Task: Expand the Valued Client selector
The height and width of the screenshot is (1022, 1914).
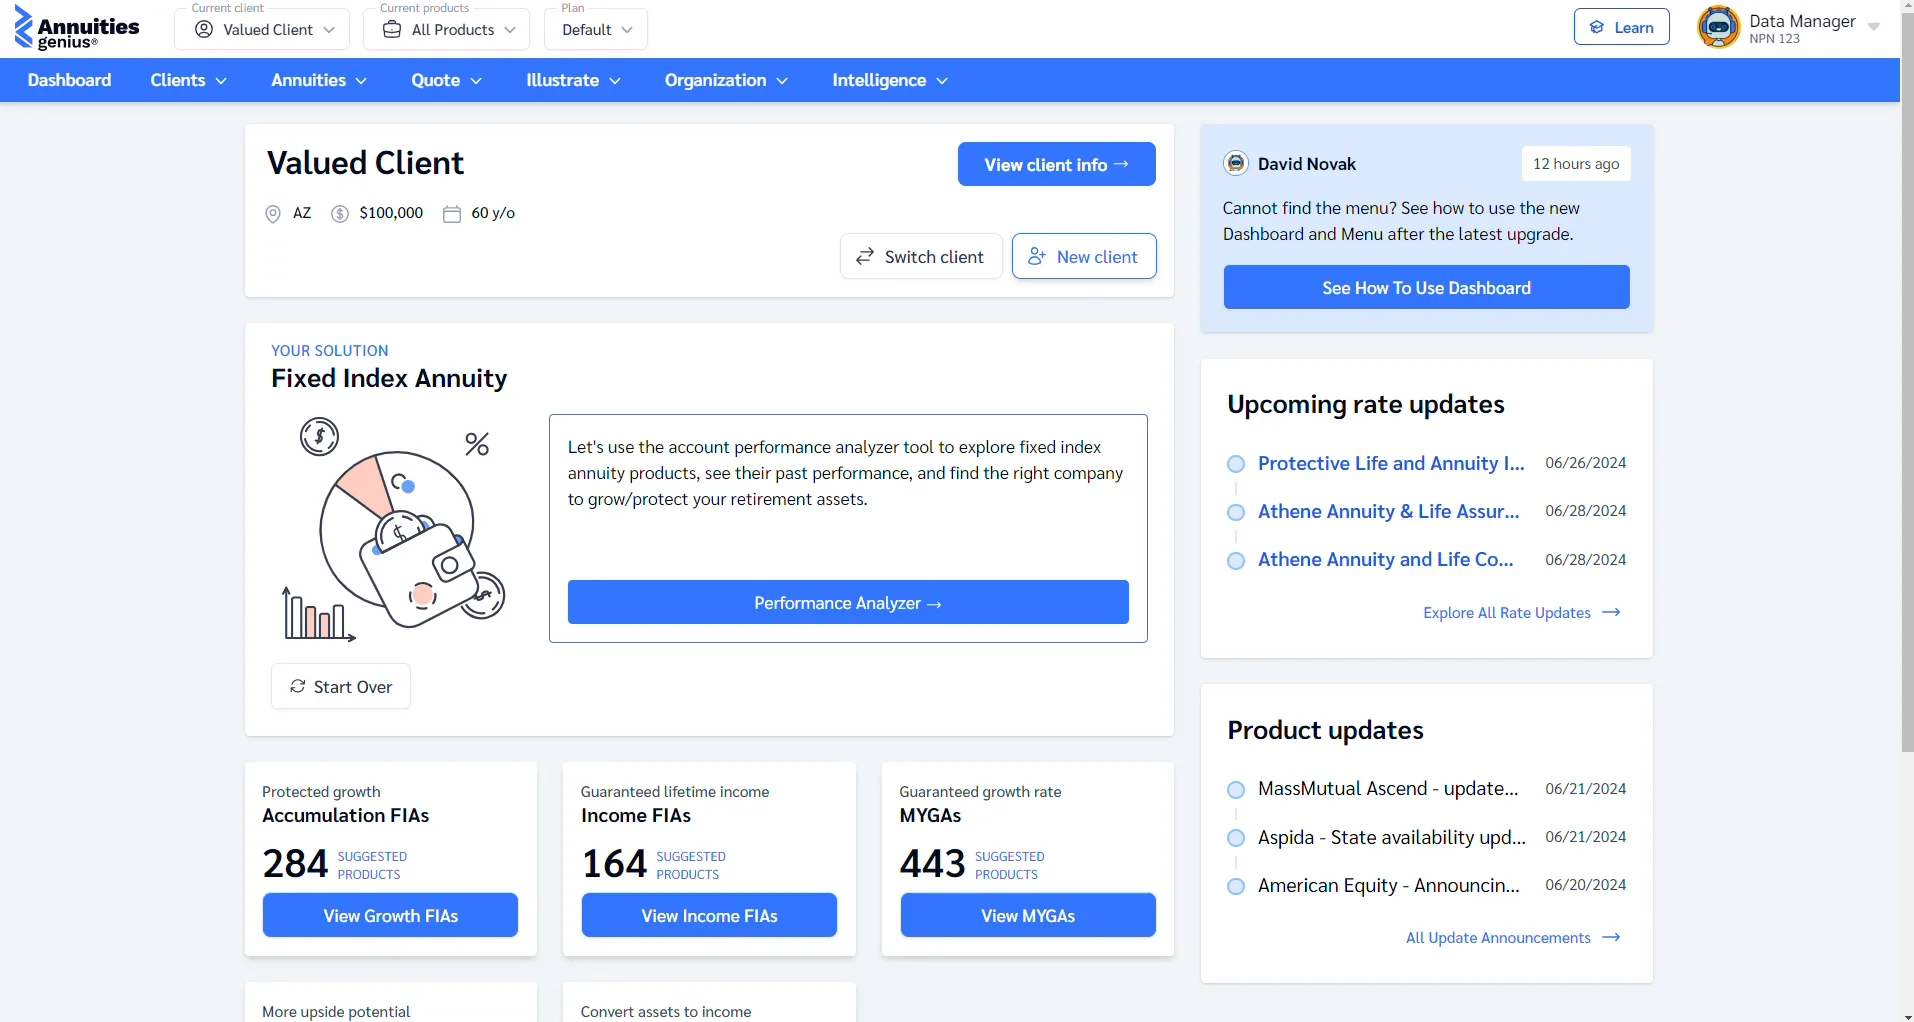Action: 262,29
